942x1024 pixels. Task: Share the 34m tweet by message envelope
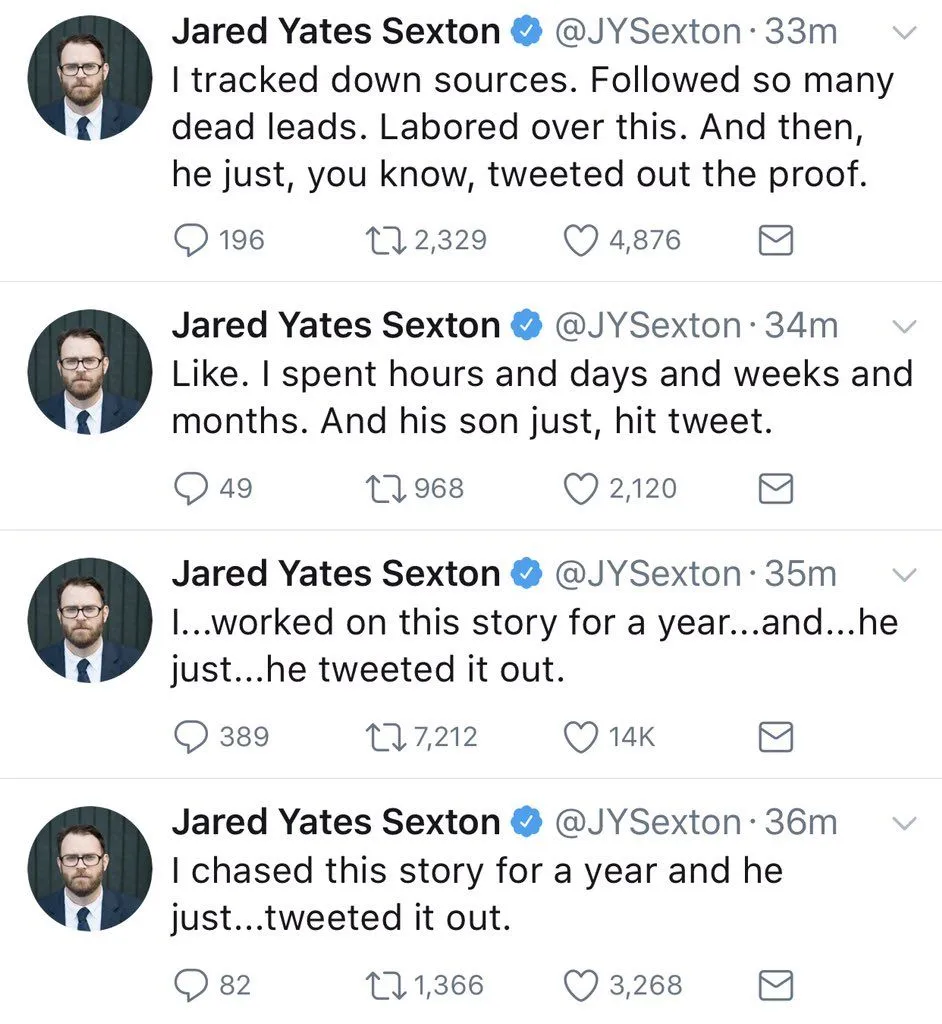click(x=777, y=488)
